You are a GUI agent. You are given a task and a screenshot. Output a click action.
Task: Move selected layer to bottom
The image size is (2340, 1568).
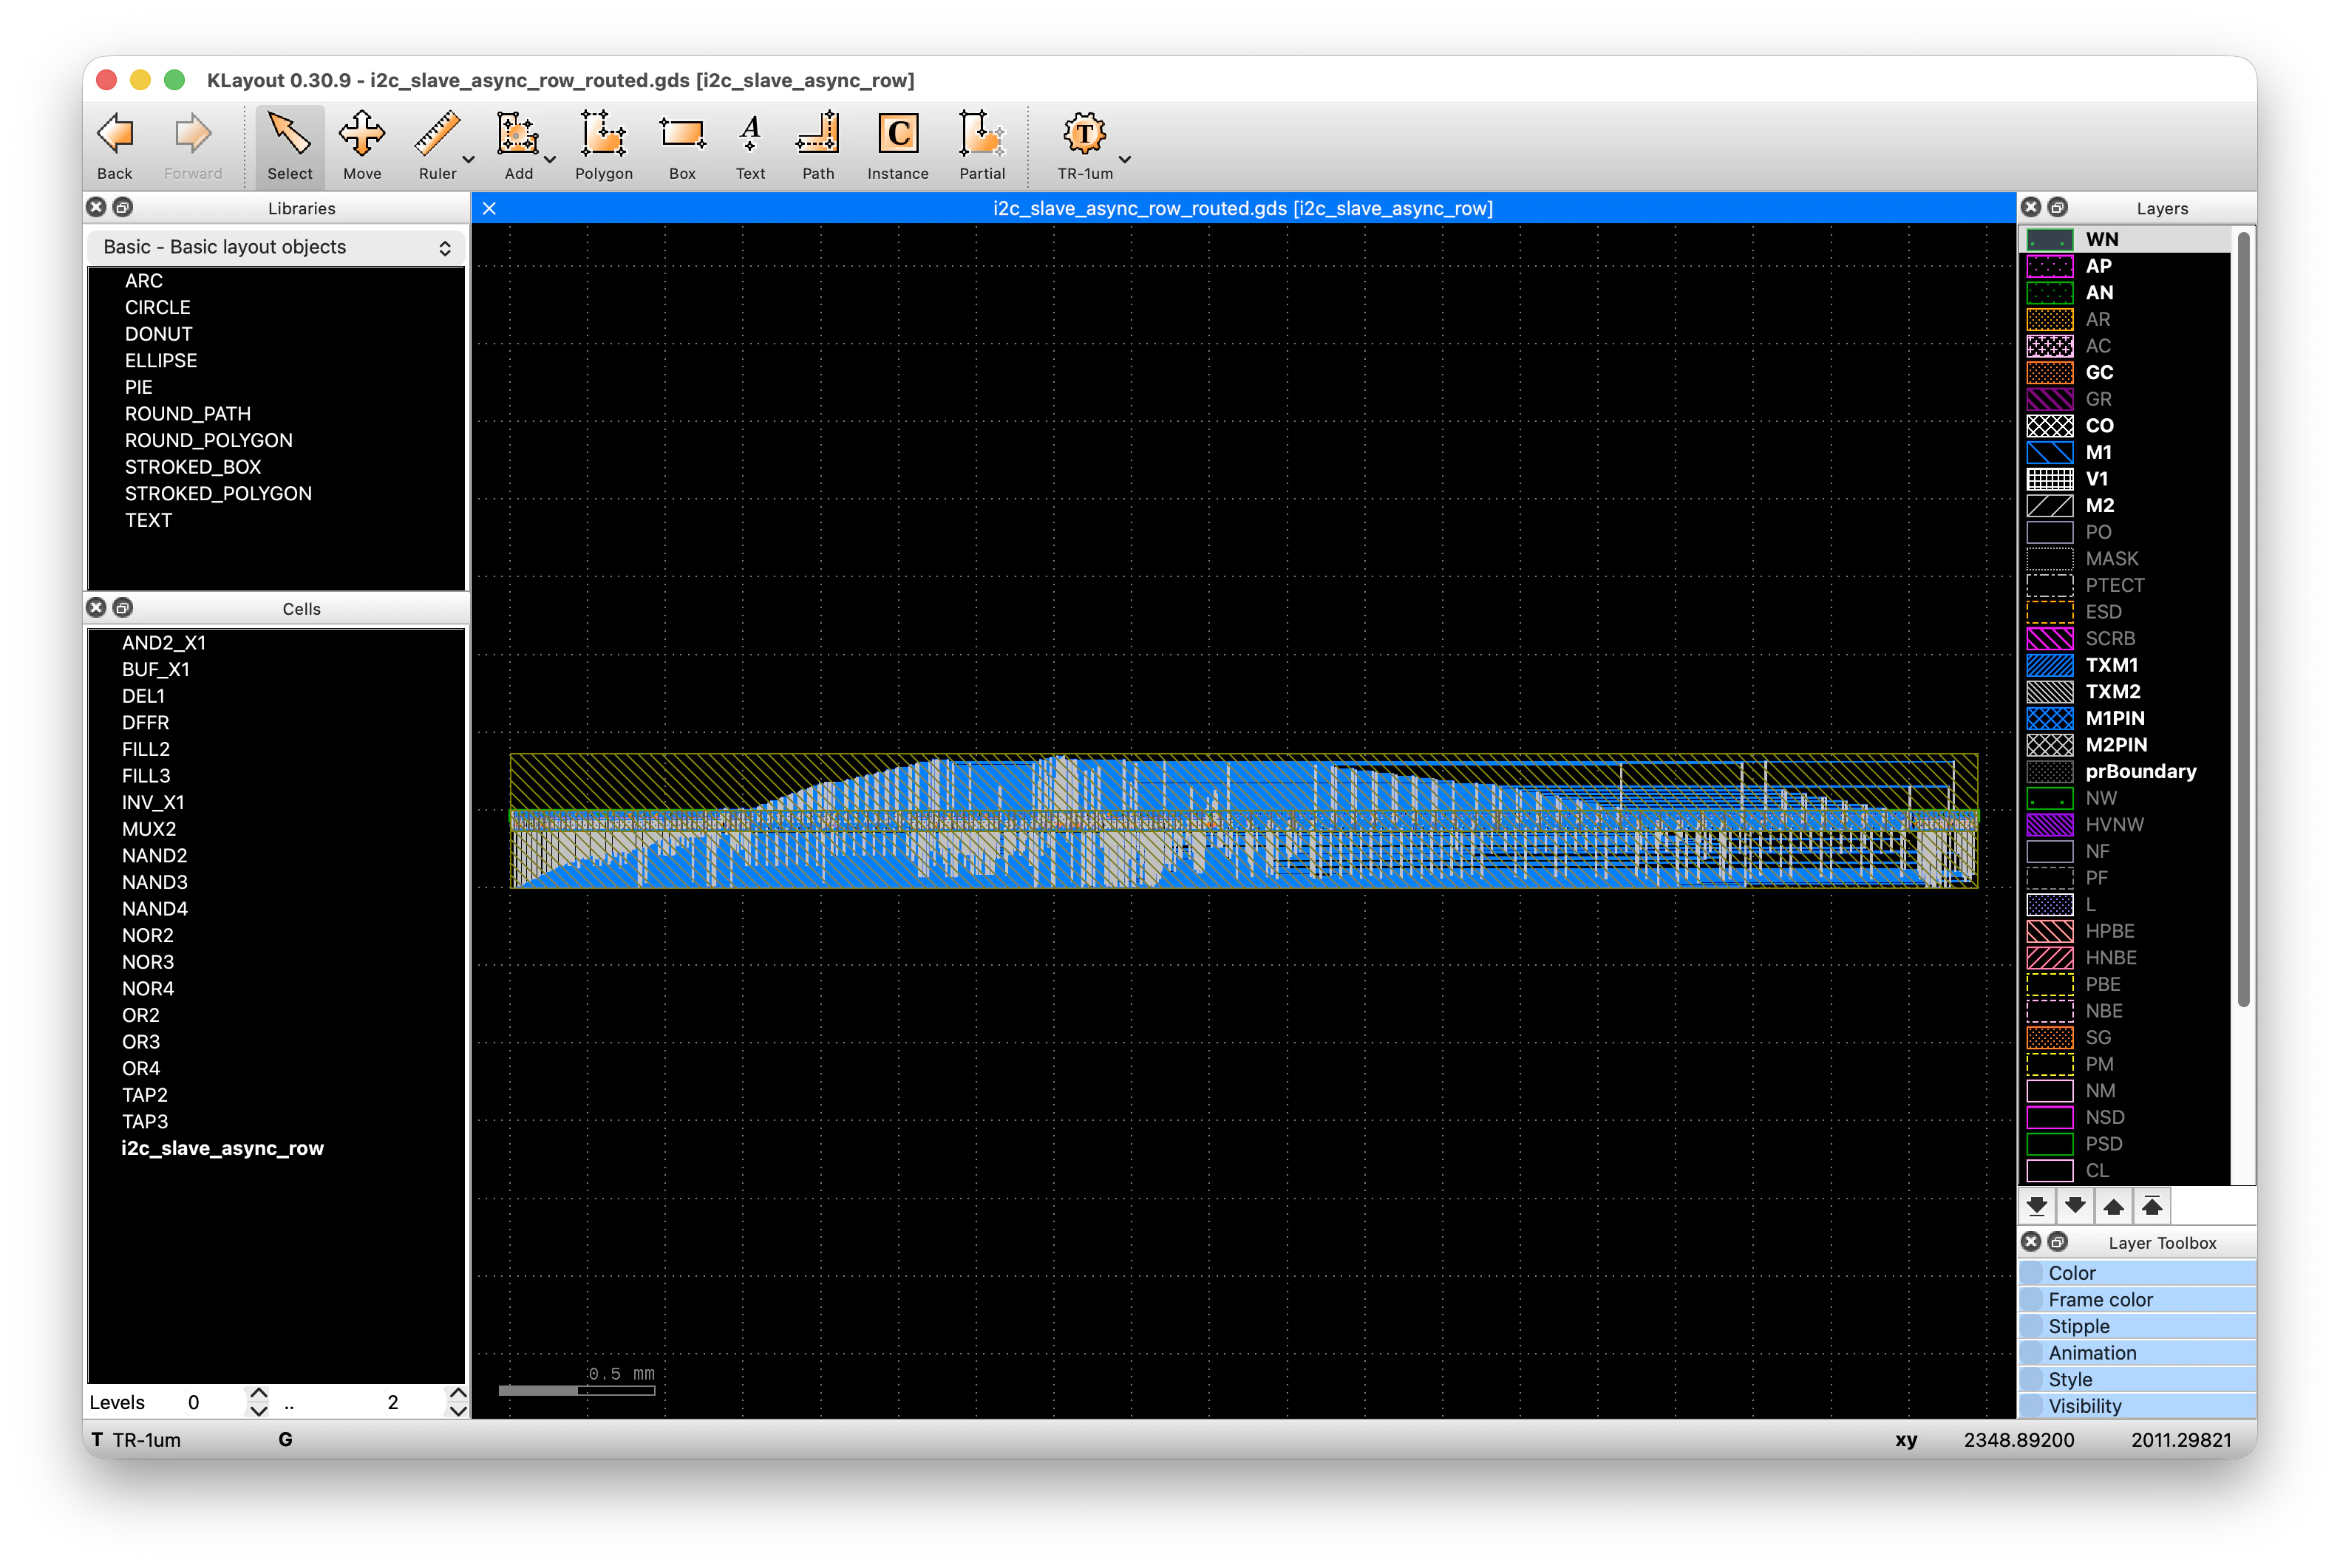(x=2037, y=1206)
